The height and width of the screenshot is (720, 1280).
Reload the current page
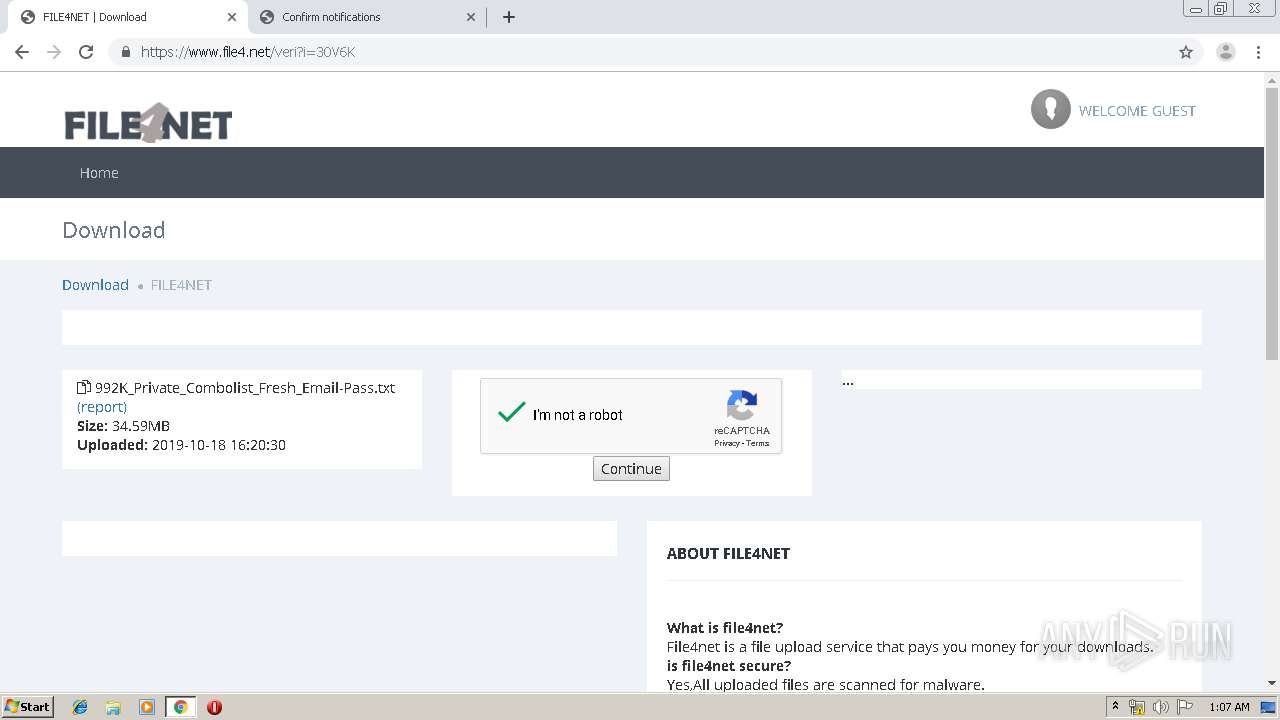tap(86, 52)
